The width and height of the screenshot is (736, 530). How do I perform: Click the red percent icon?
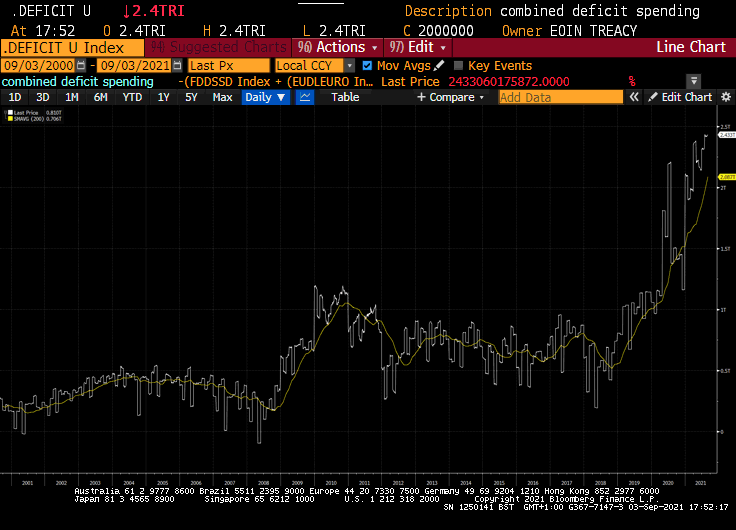[x=632, y=81]
